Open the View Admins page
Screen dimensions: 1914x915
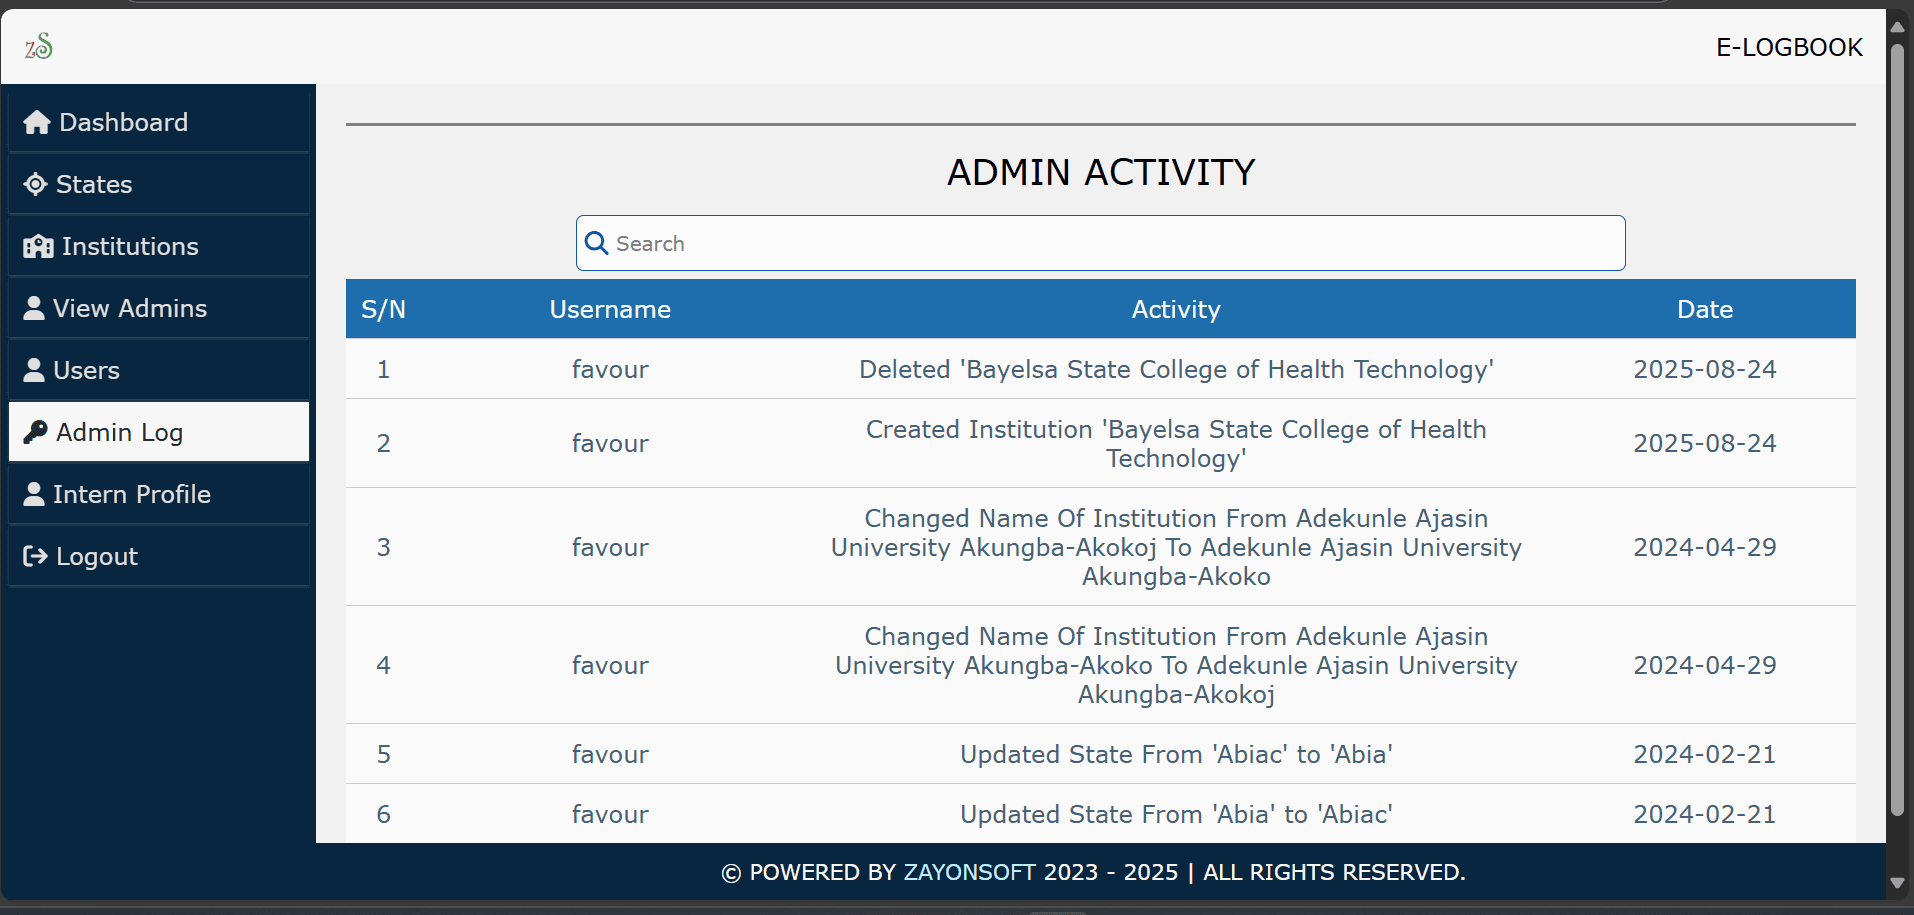130,308
